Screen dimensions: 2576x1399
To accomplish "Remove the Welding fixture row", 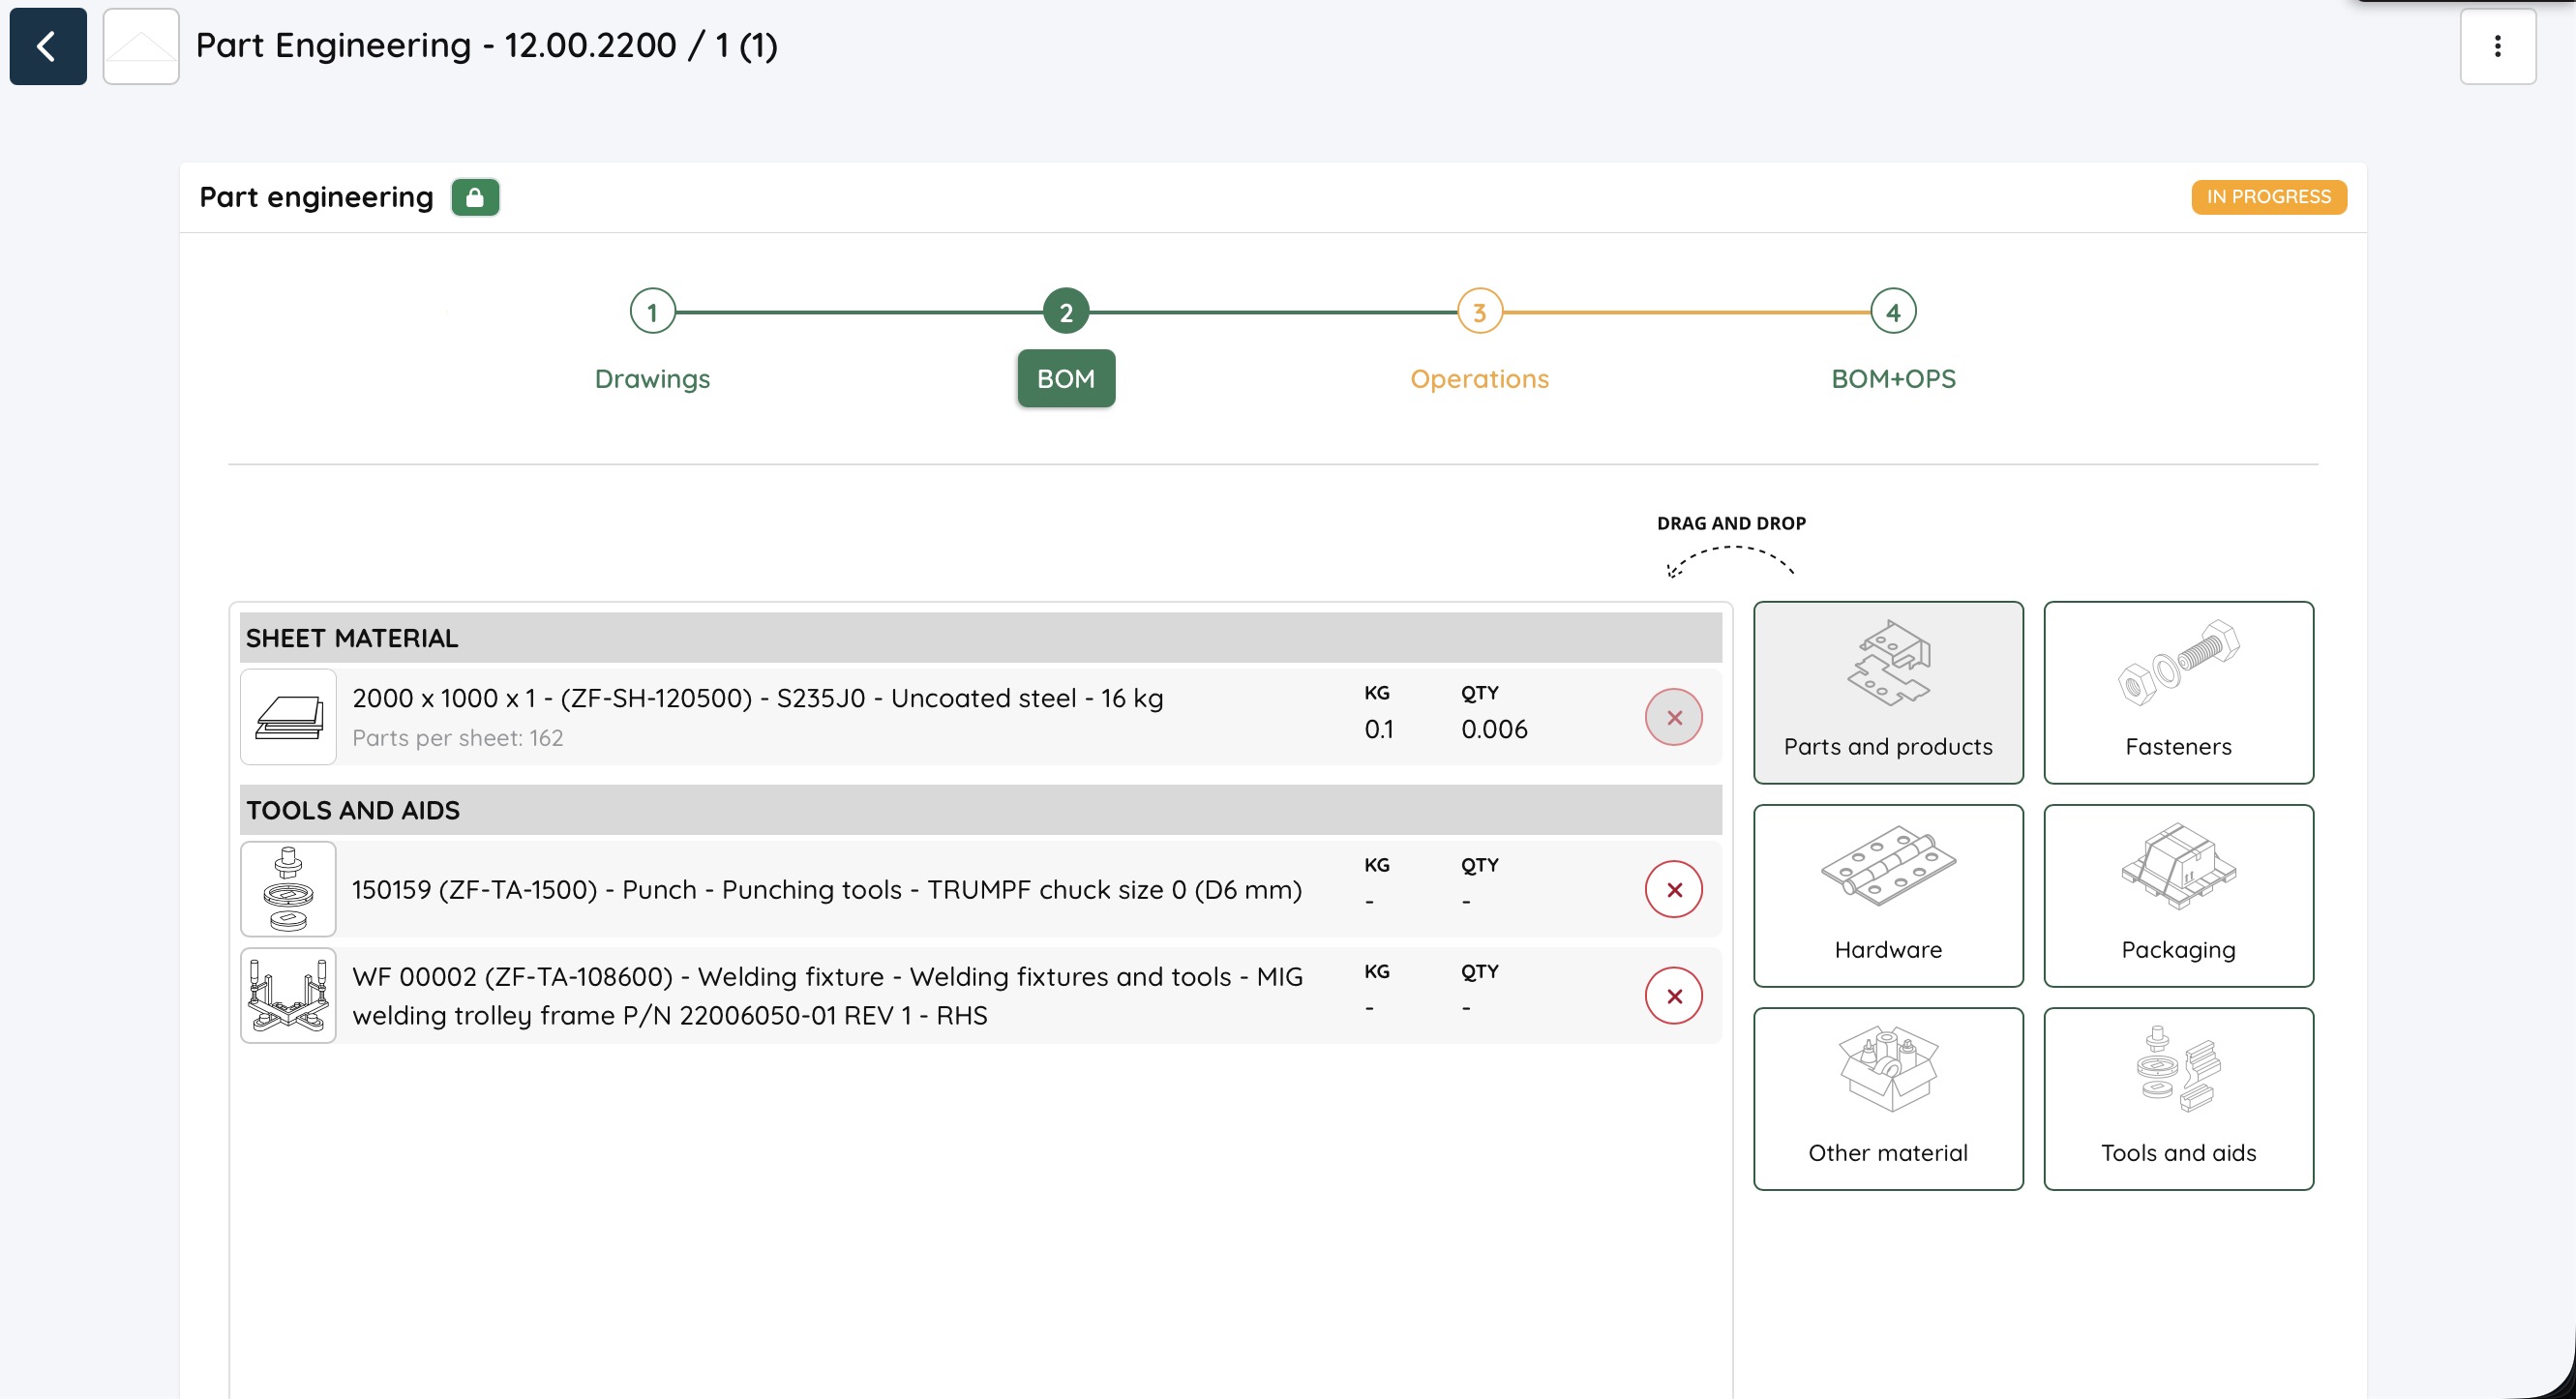I will point(1673,995).
